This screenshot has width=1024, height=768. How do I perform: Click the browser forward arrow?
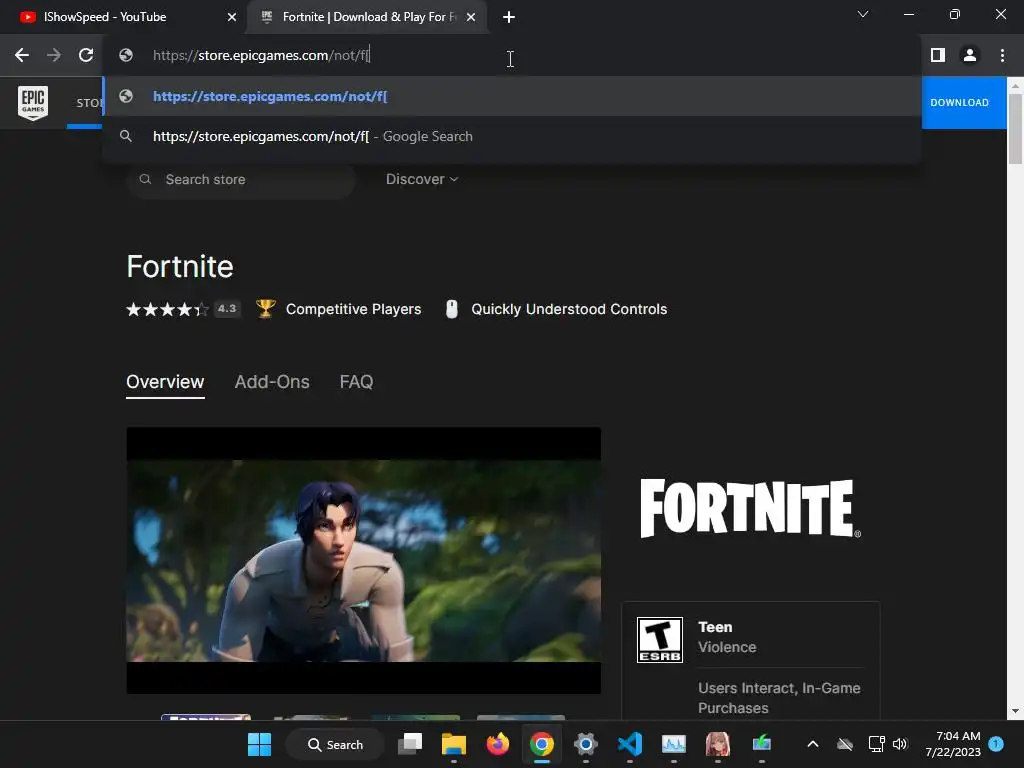coord(54,56)
